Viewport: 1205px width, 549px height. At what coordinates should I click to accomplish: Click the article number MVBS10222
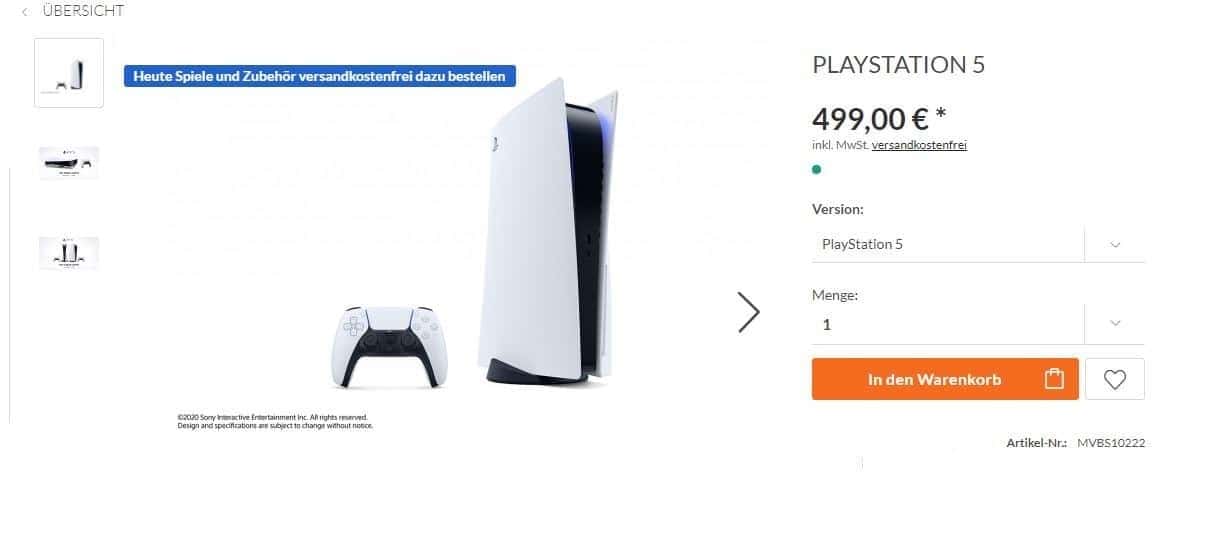tap(1110, 442)
